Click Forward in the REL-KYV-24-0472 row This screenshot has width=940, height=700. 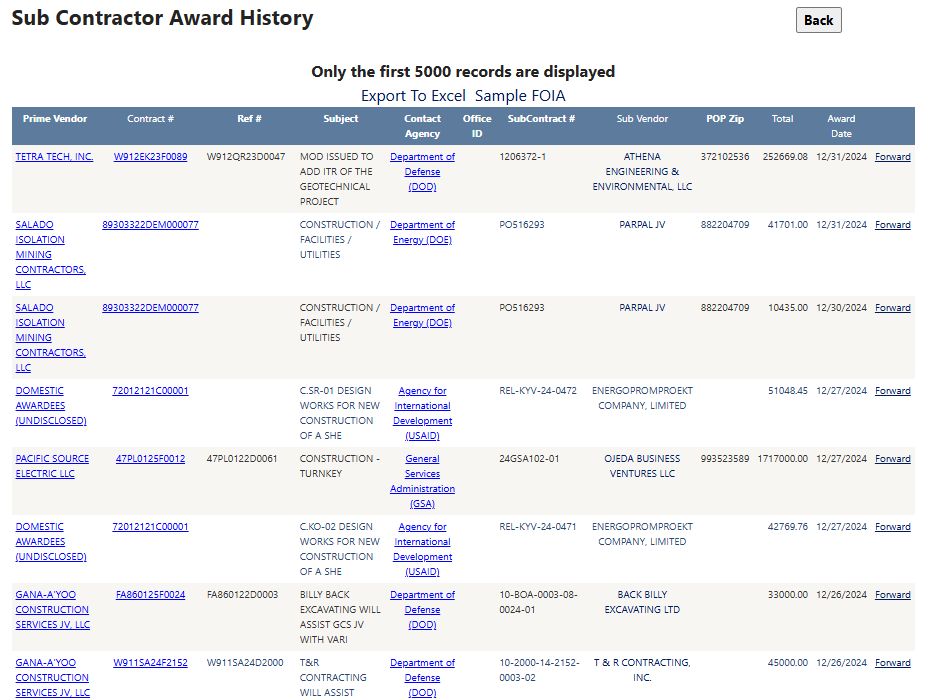pyautogui.click(x=893, y=391)
